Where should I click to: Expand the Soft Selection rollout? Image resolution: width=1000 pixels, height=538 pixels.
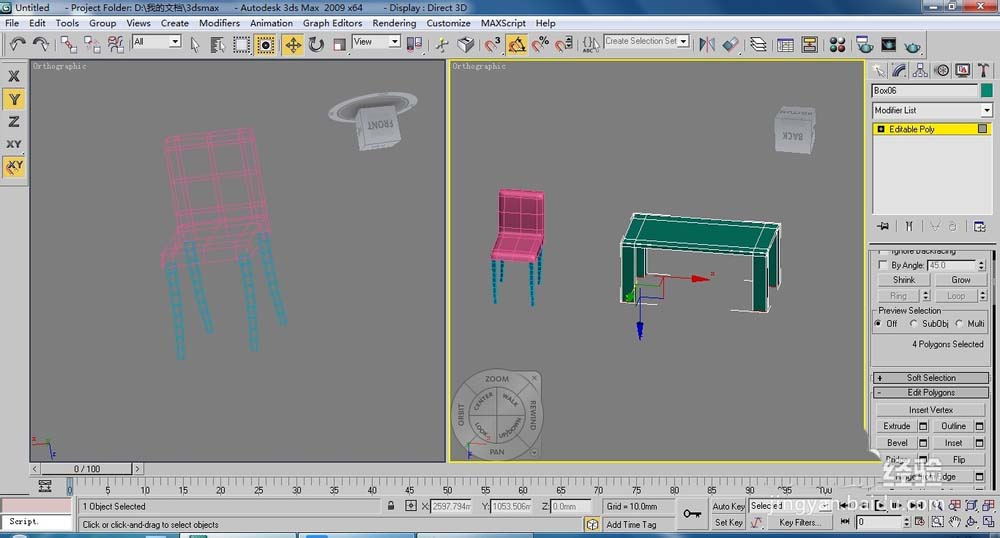coord(931,377)
